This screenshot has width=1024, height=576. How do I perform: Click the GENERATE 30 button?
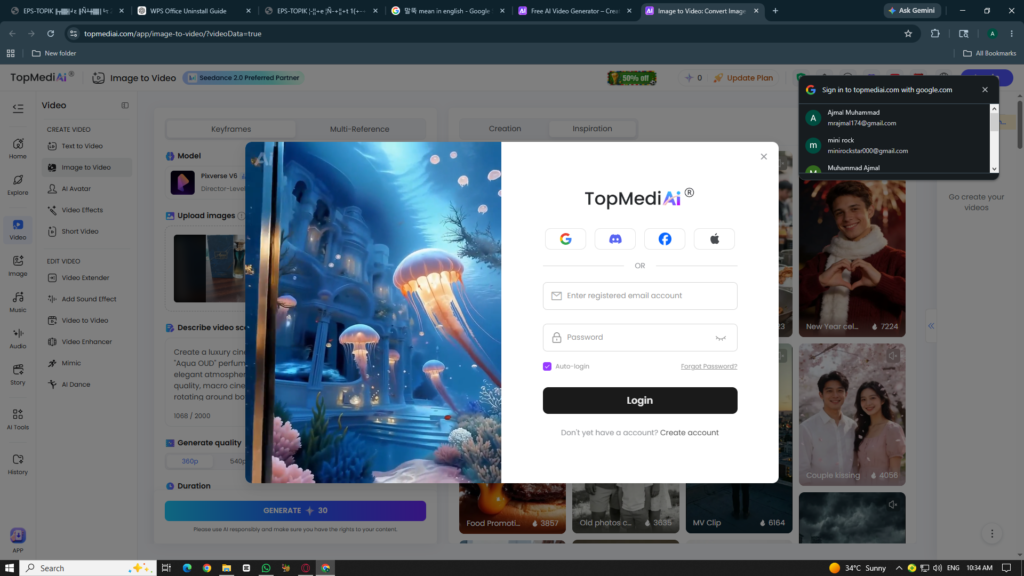pos(295,511)
